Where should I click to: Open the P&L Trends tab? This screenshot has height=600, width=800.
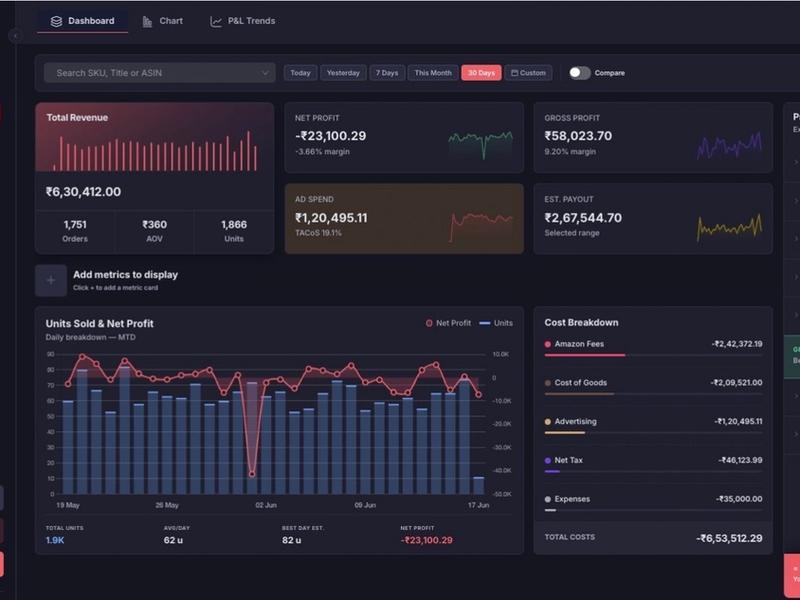(x=243, y=21)
